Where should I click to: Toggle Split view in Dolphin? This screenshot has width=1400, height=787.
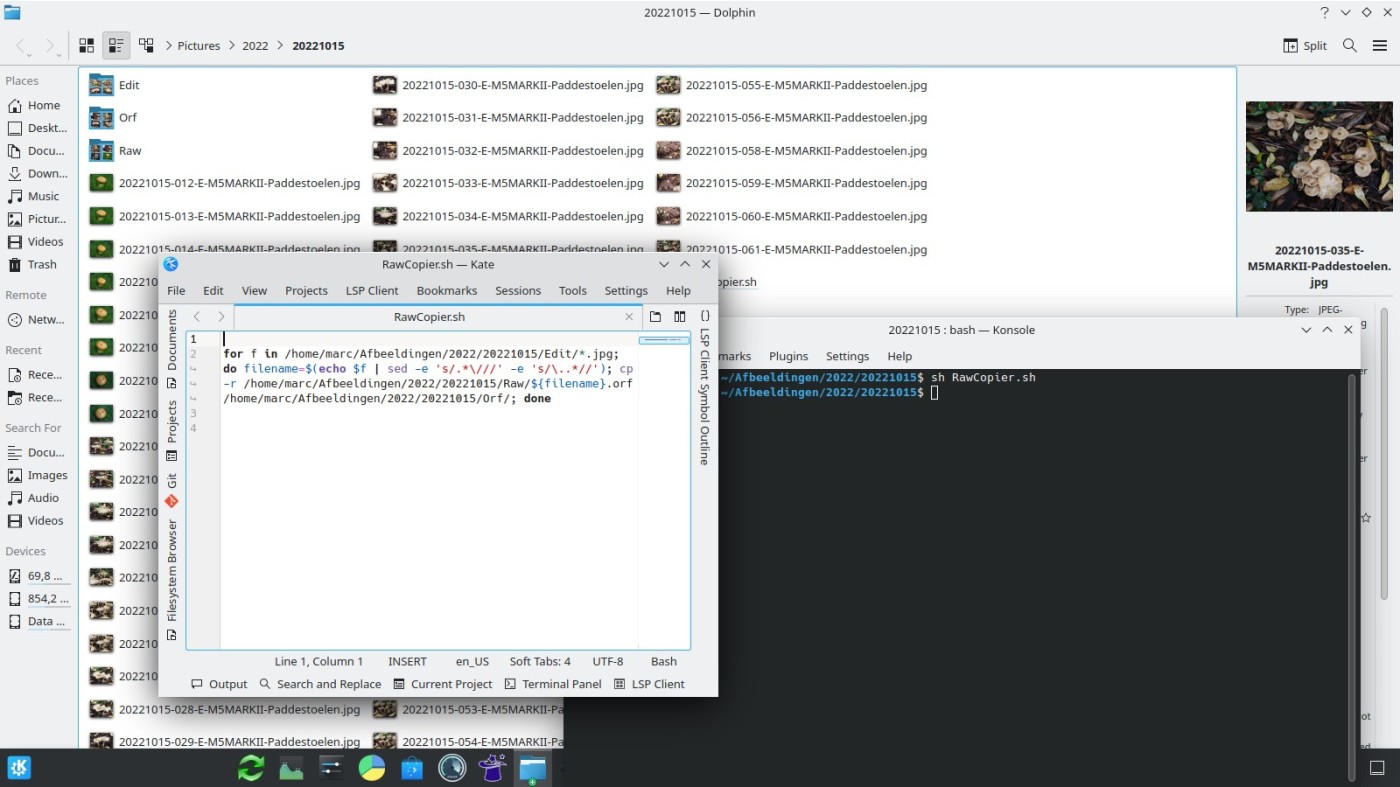(x=1305, y=46)
